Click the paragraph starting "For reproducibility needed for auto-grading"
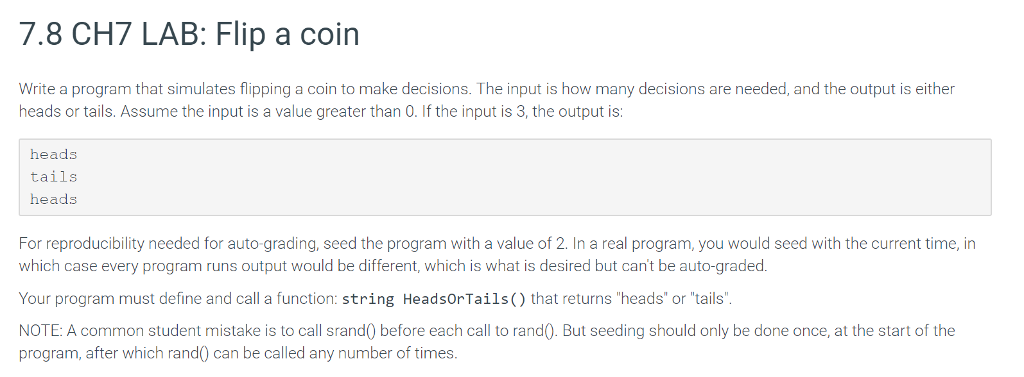The width and height of the screenshot is (1024, 377). click(497, 255)
